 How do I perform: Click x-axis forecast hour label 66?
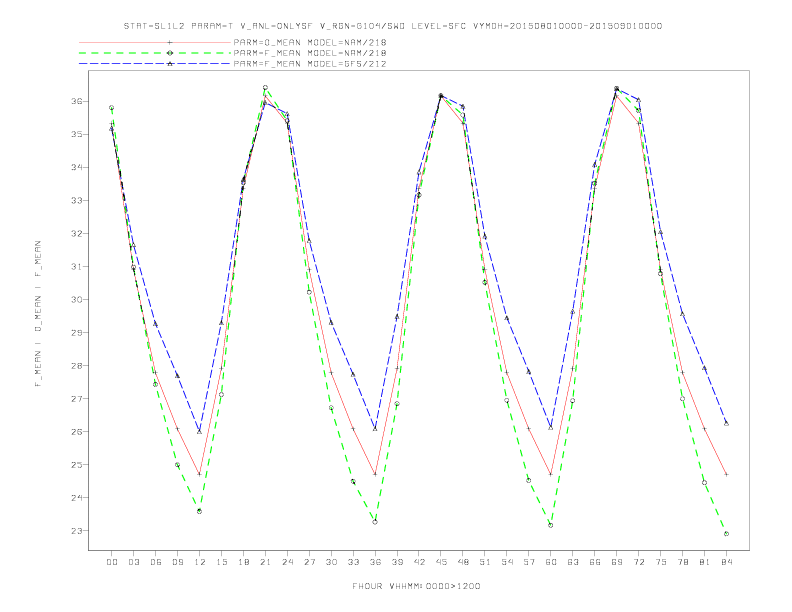point(595,562)
